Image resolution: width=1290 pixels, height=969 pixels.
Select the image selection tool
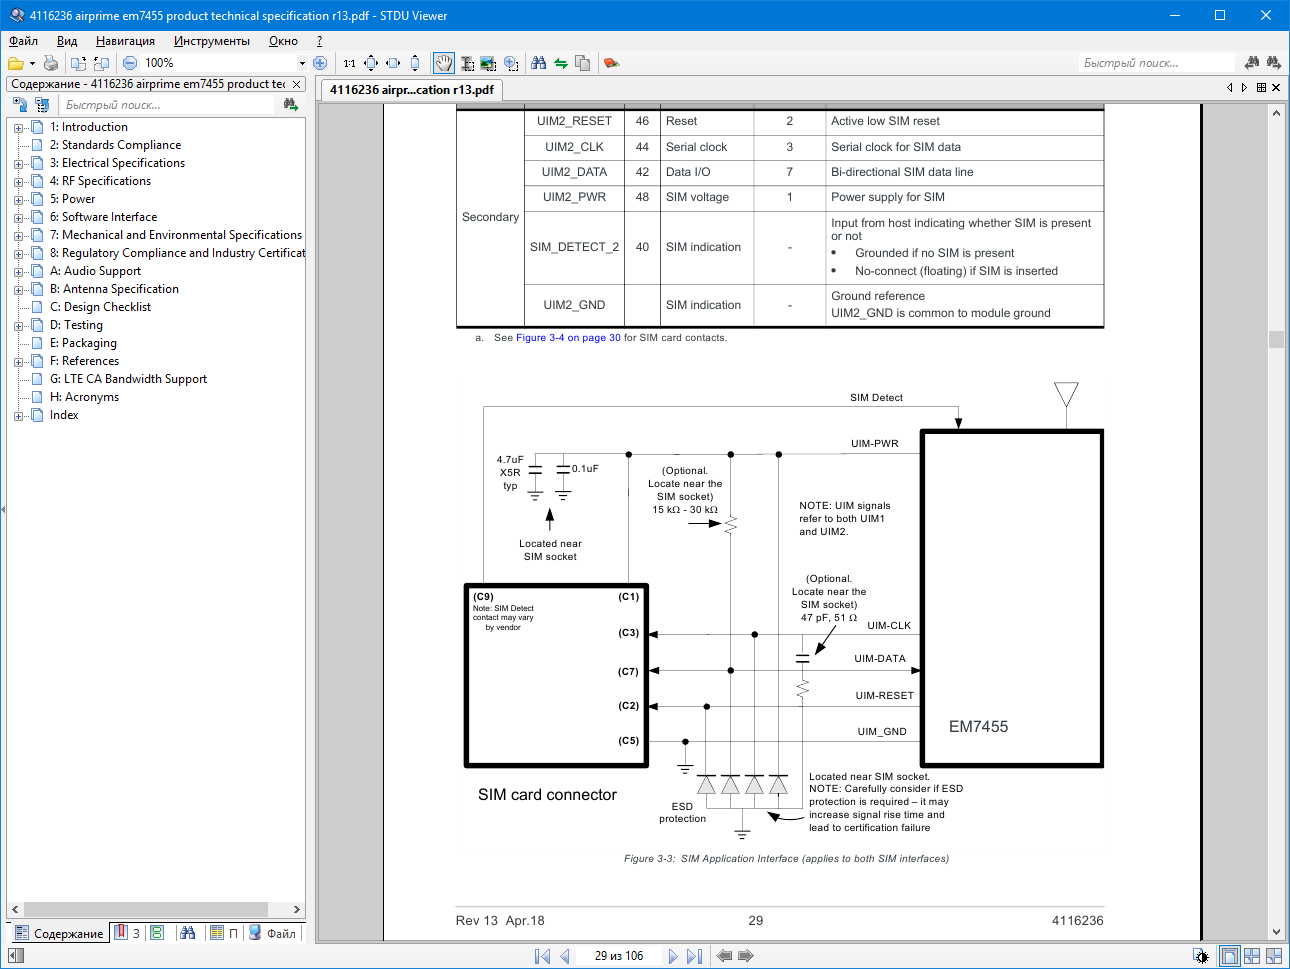pos(488,63)
